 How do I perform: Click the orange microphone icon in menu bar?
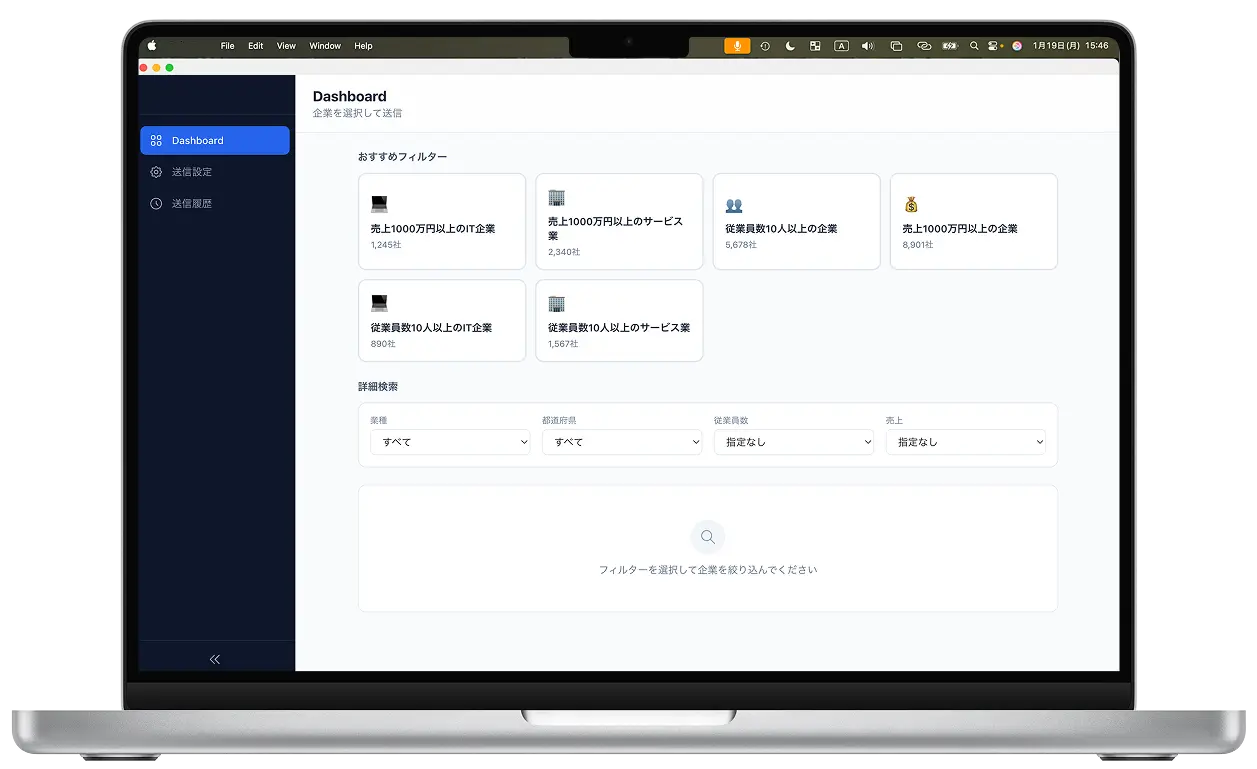(737, 46)
